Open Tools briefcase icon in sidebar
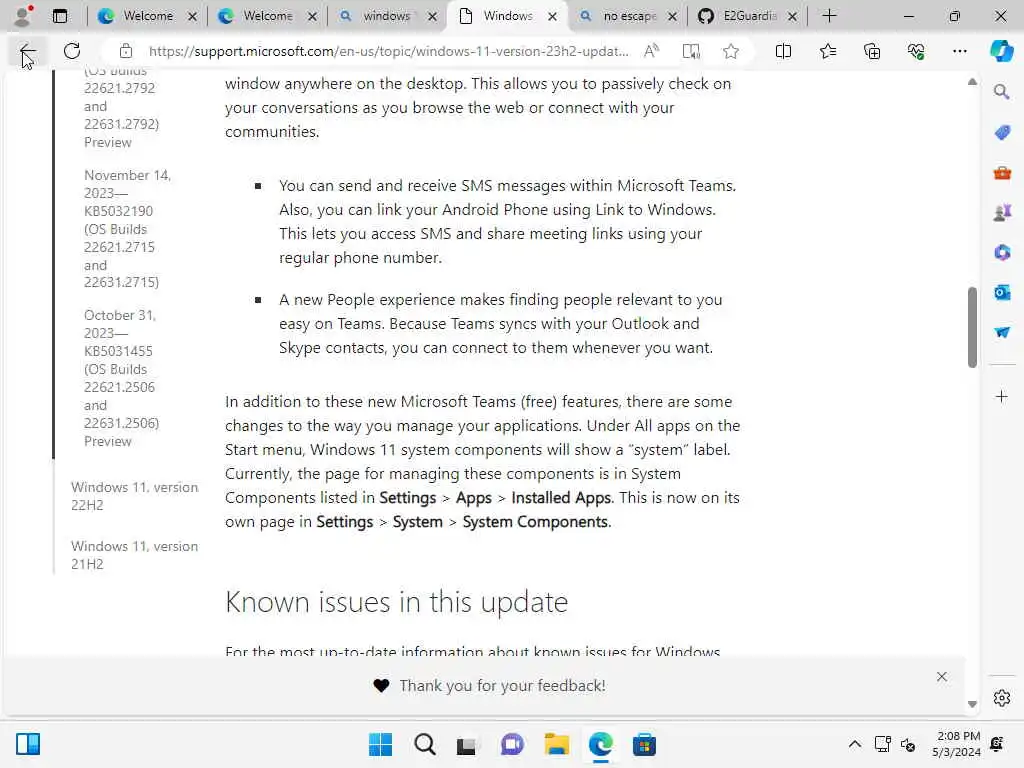This screenshot has width=1024, height=768. (x=1002, y=173)
